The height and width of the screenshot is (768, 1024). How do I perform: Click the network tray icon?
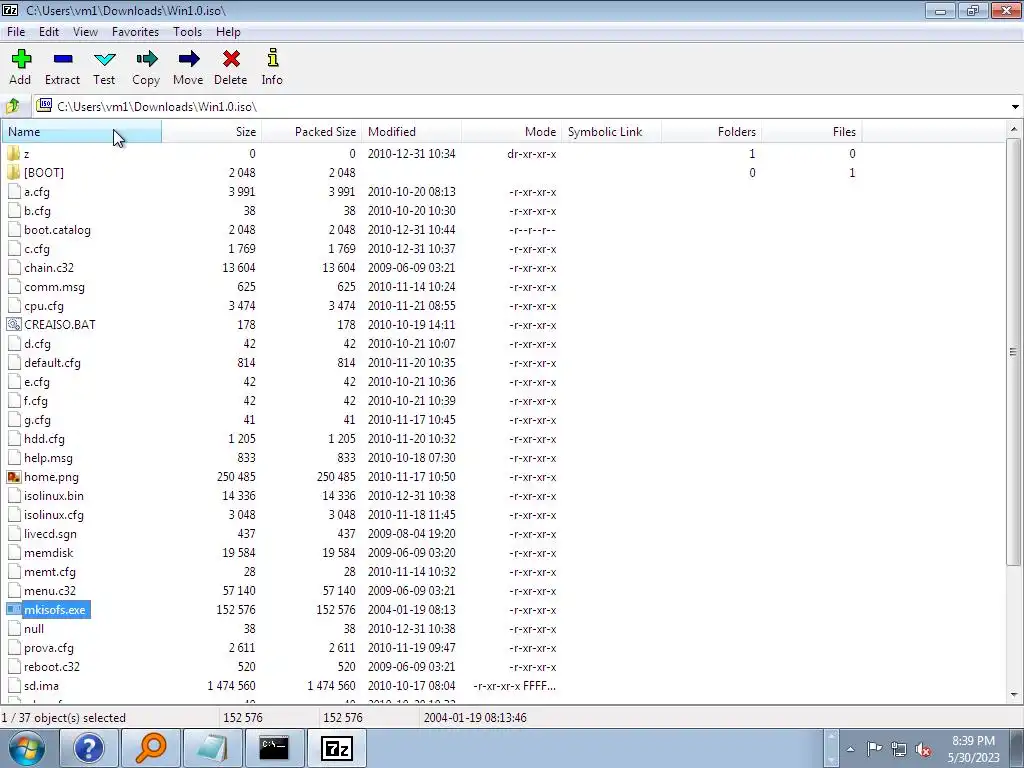click(899, 750)
